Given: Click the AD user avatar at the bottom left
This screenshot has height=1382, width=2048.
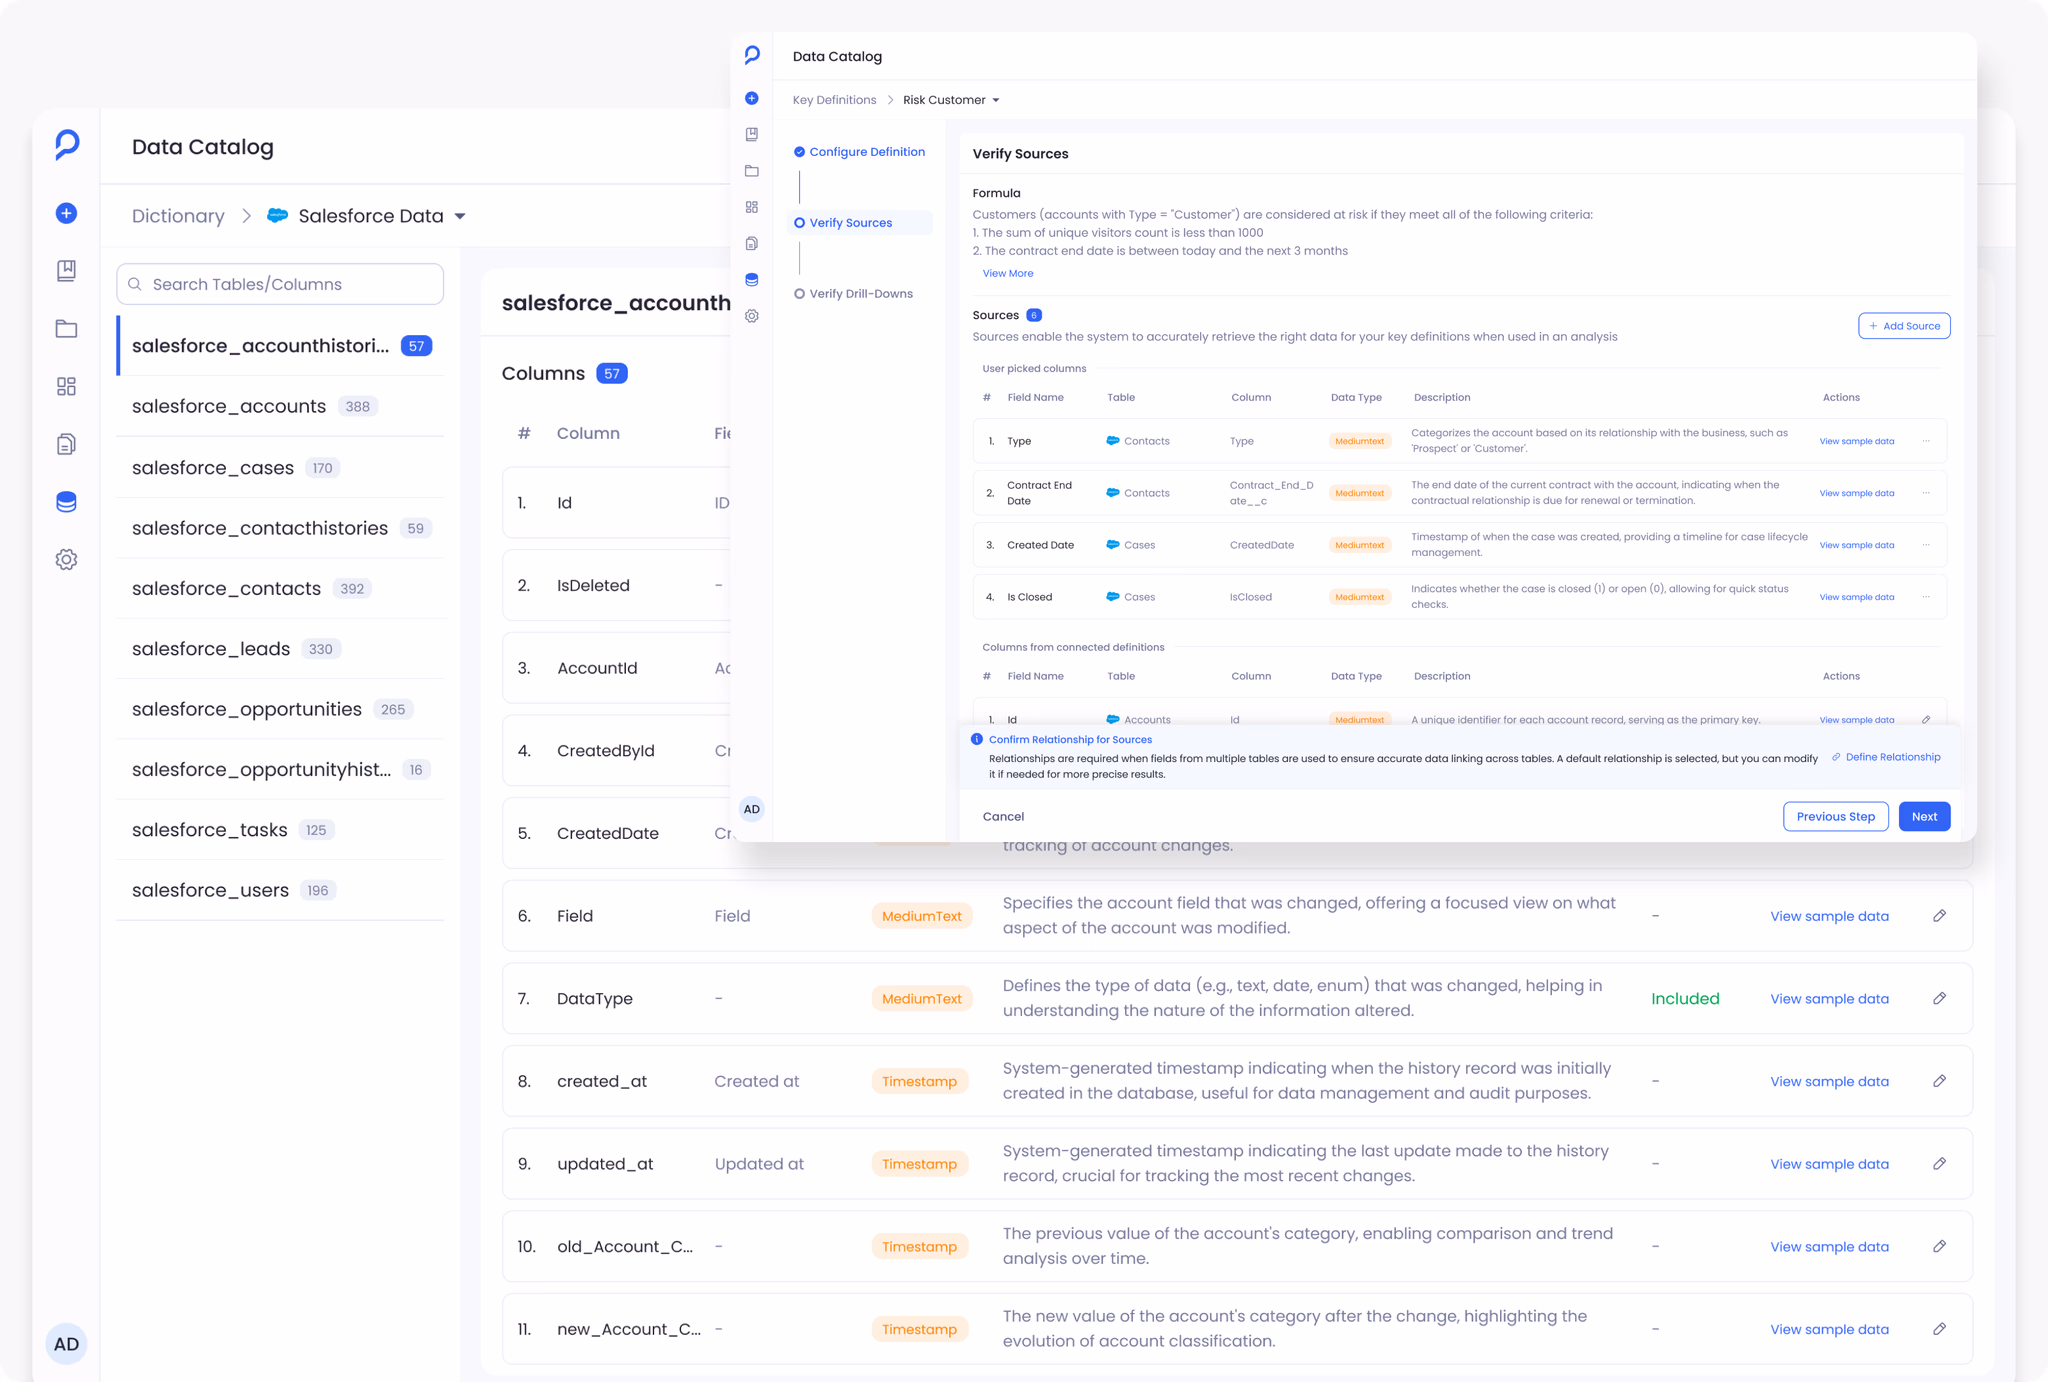Looking at the screenshot, I should pyautogui.click(x=66, y=1344).
